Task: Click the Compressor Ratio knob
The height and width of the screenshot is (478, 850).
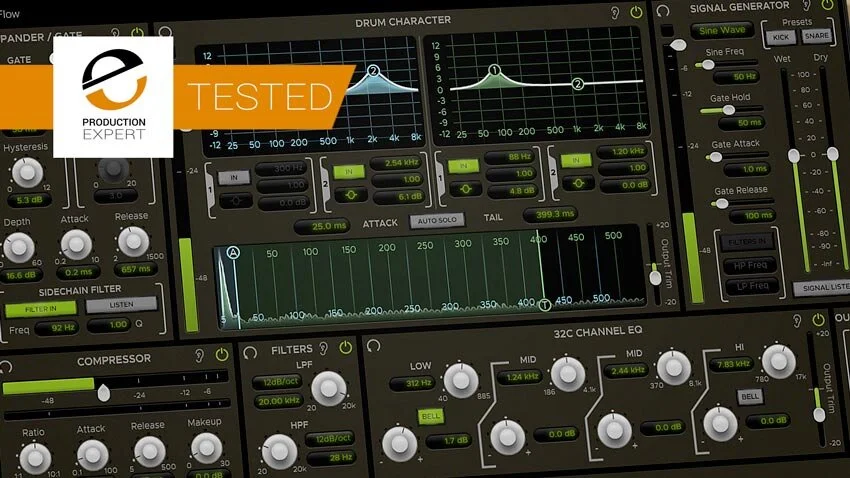Action: [35, 458]
